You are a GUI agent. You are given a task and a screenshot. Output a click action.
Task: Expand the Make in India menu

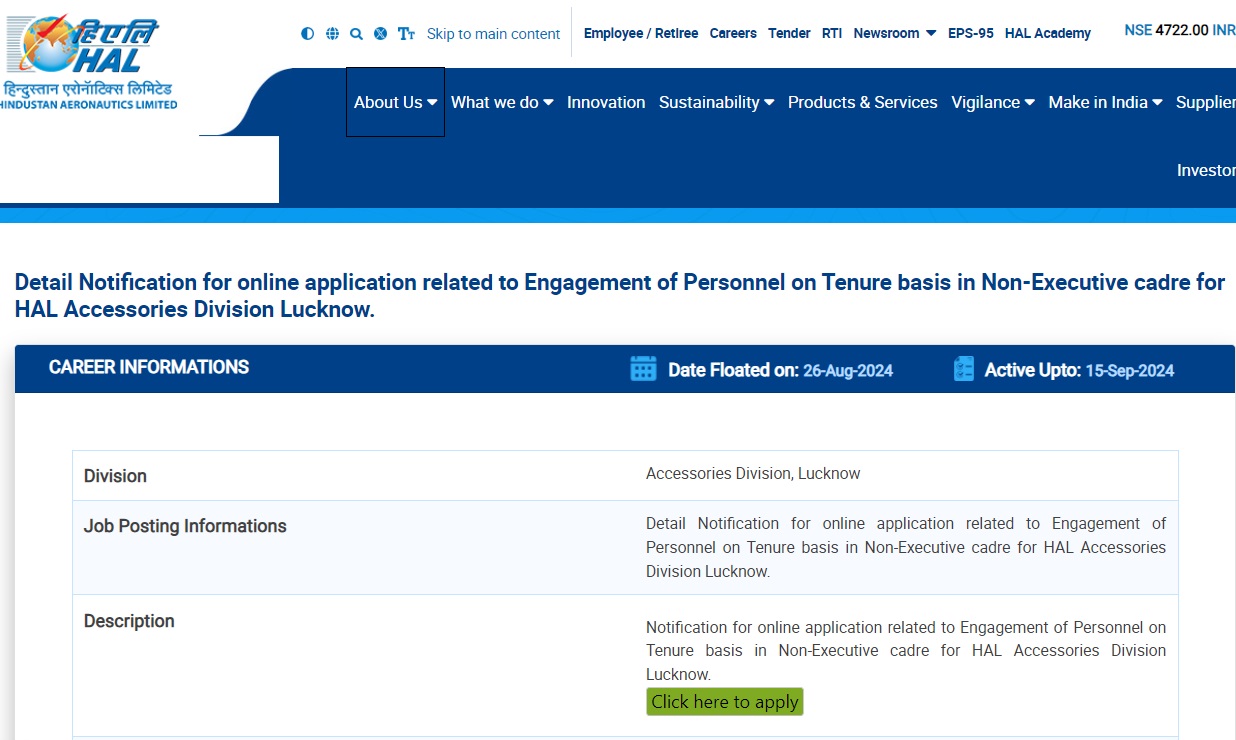1105,102
